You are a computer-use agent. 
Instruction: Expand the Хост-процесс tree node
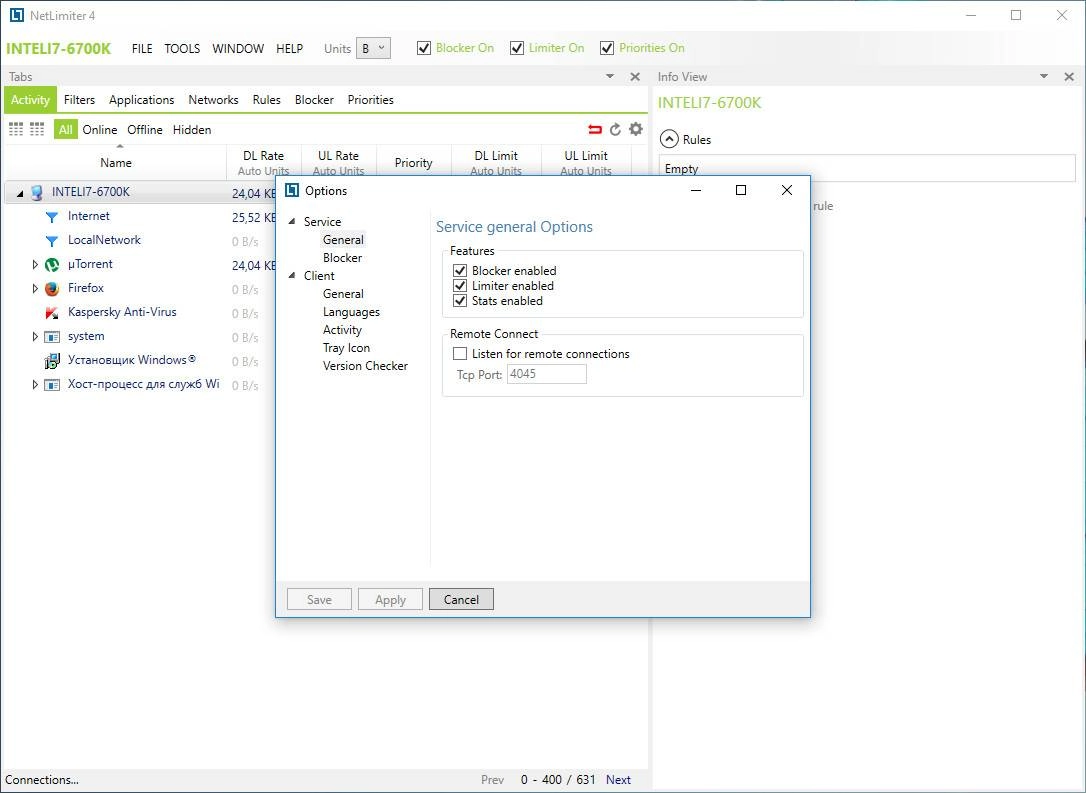click(x=35, y=384)
